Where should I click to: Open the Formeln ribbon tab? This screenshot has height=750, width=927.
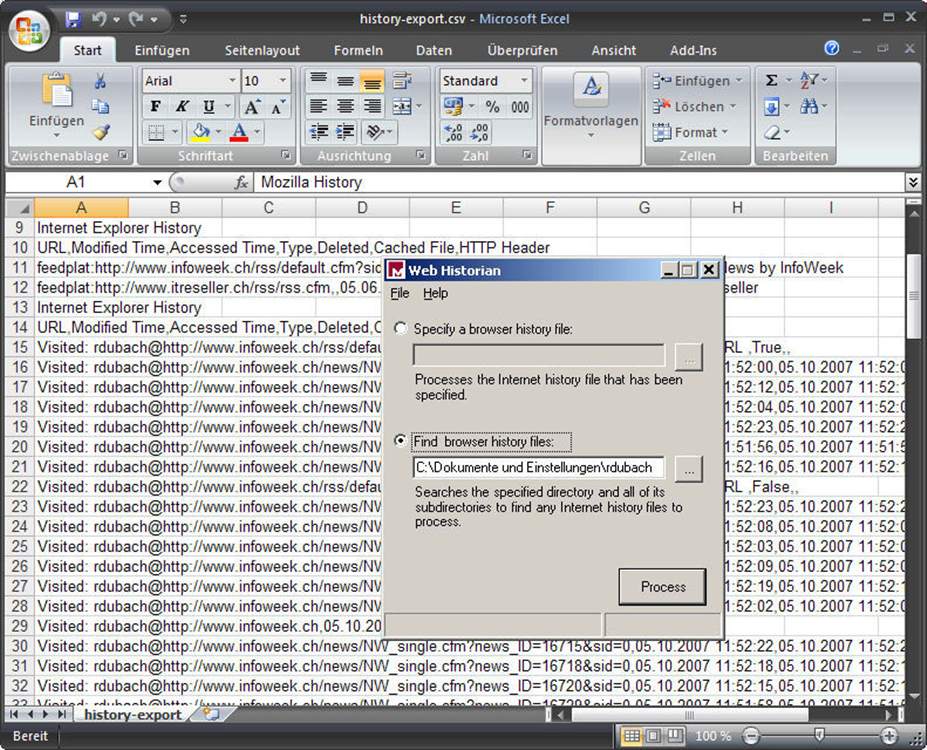[358, 51]
